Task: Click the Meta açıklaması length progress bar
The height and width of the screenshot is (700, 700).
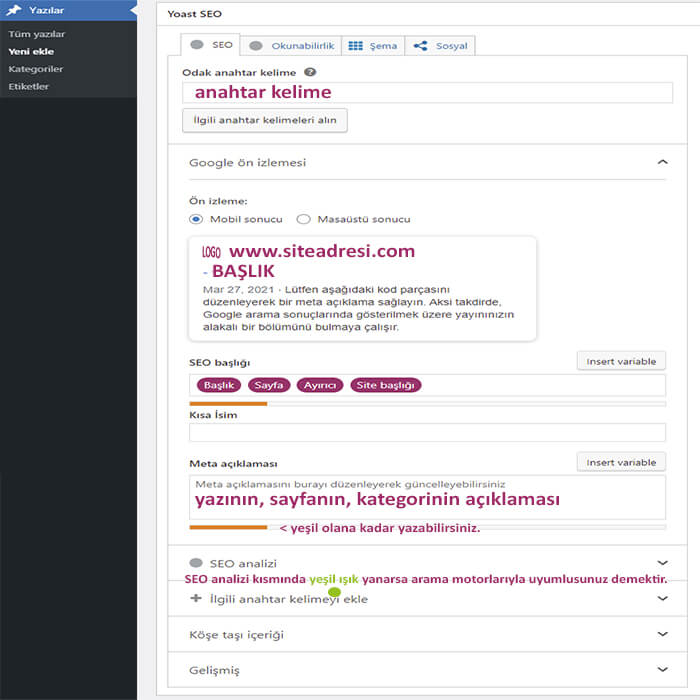Action: coord(427,527)
